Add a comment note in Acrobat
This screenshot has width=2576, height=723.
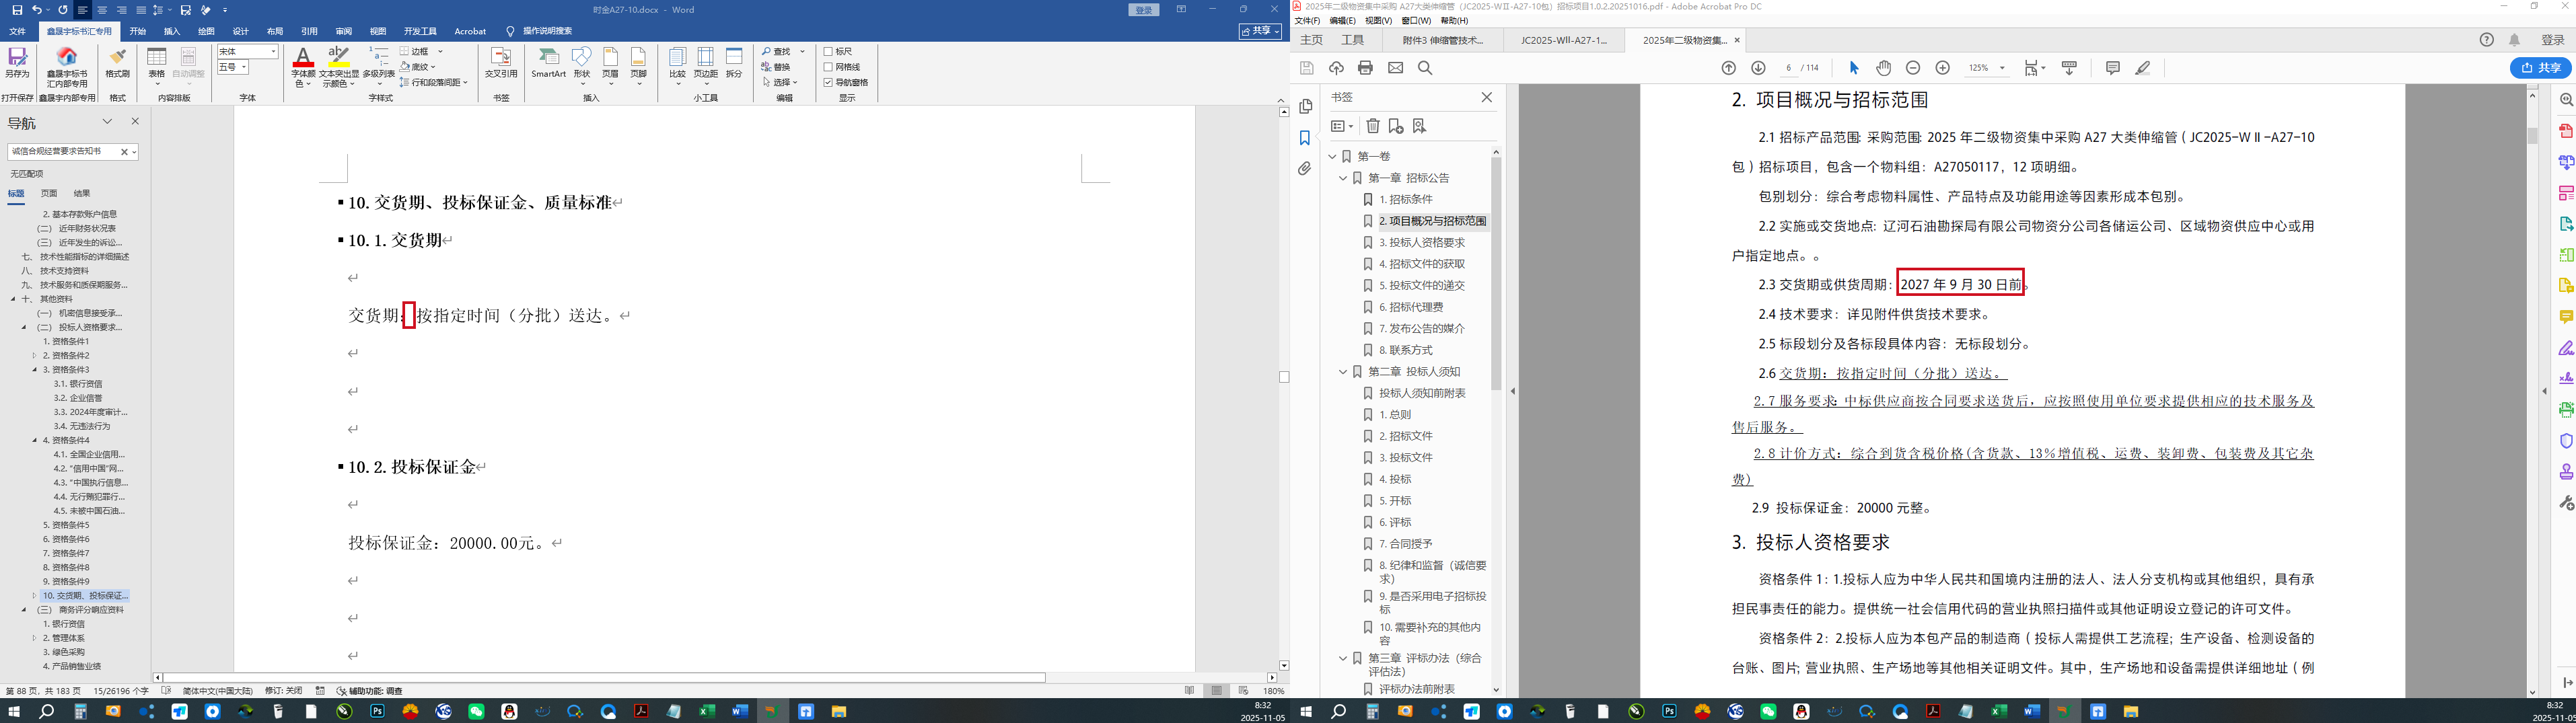click(x=2113, y=68)
